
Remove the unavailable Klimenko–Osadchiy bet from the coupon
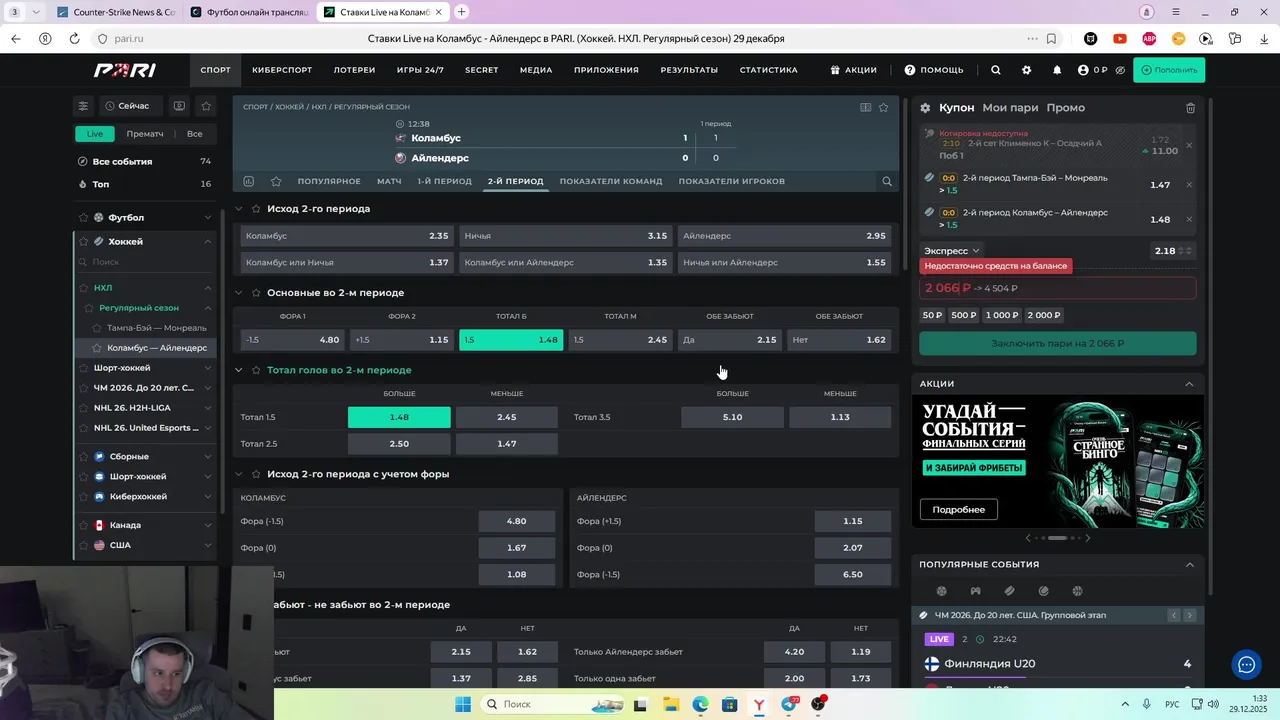(x=1189, y=146)
